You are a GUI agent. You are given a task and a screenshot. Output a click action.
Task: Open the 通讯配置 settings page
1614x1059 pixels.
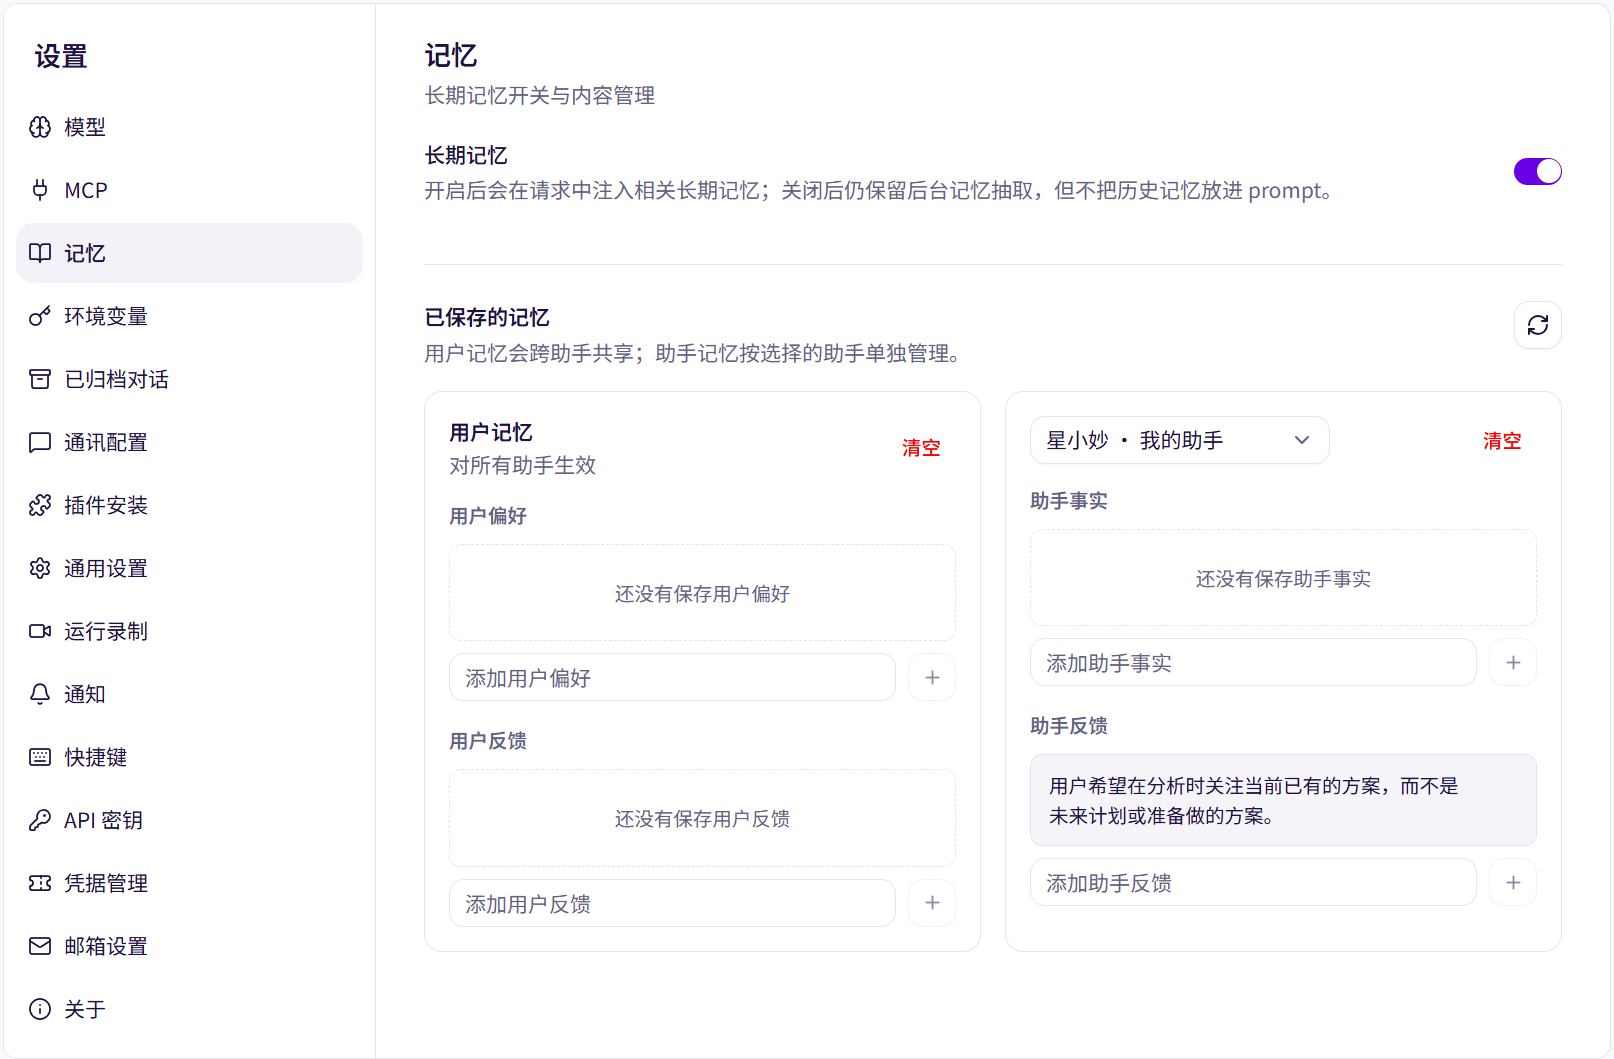point(189,442)
